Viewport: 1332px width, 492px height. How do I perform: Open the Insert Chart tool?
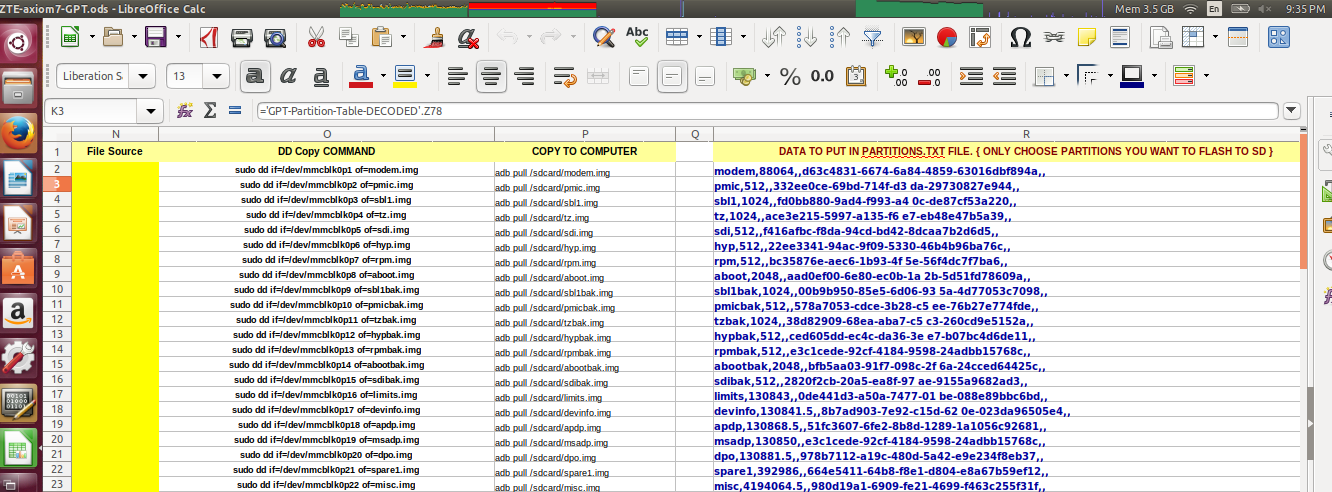(x=948, y=38)
